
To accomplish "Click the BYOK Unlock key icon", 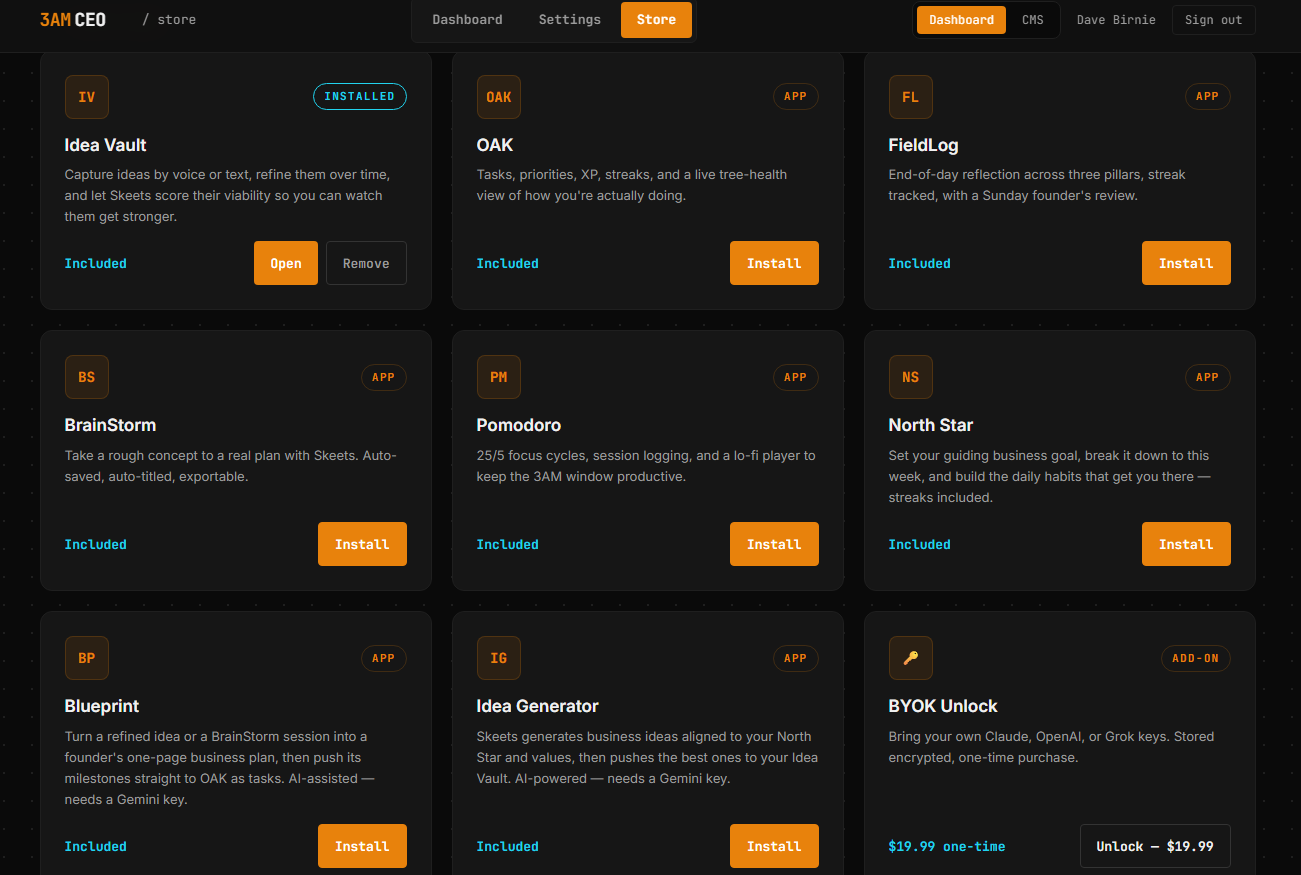I will pyautogui.click(x=911, y=658).
